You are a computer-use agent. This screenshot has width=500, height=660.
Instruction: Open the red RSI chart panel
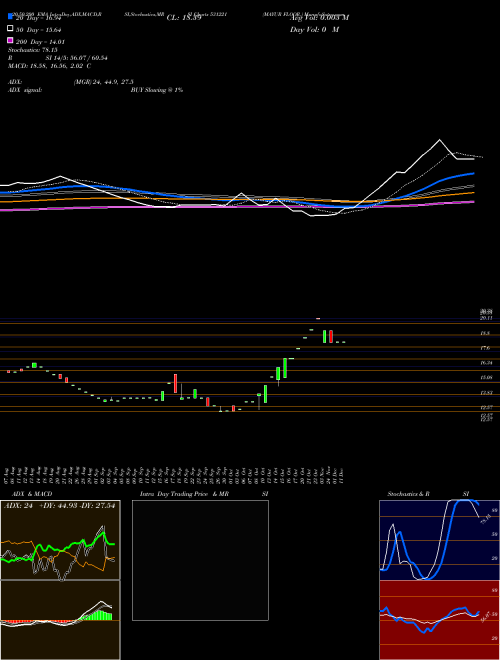point(439,620)
